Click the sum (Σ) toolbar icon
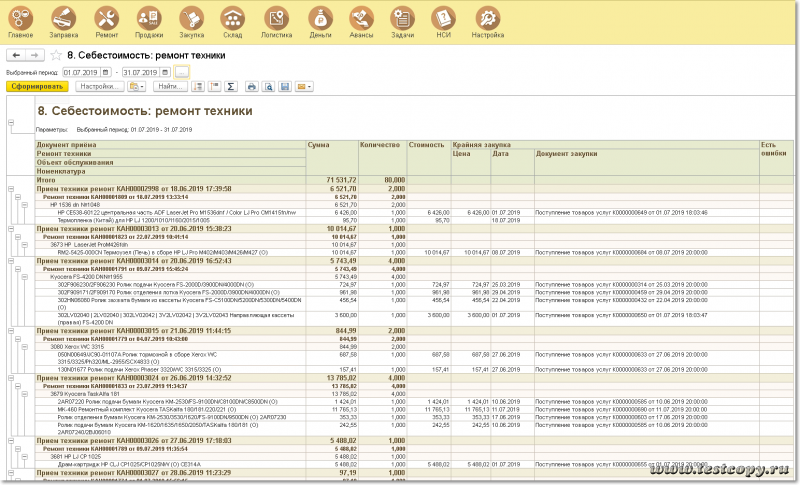Image resolution: width=800 pixels, height=485 pixels. tap(231, 87)
